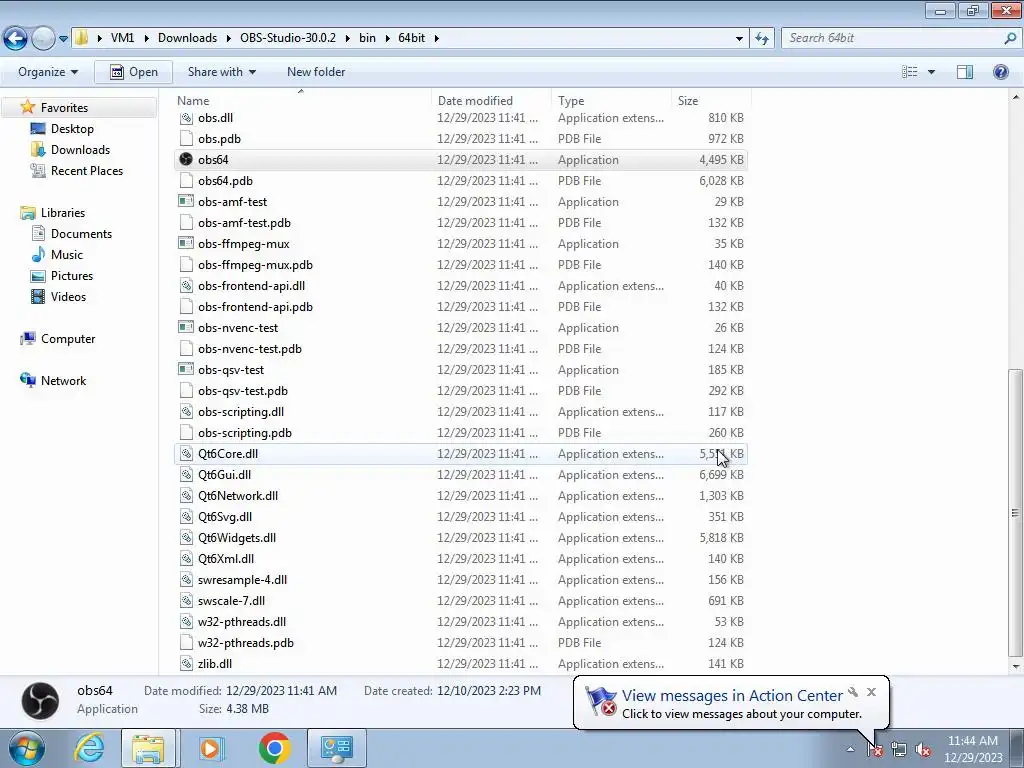Select Qt6Gui.dll file name

pos(225,475)
